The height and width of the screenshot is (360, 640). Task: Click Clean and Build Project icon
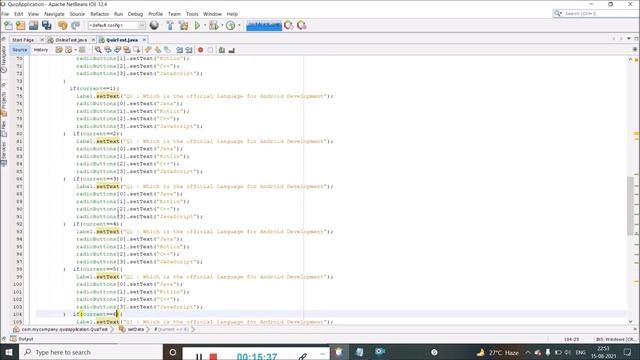point(184,25)
